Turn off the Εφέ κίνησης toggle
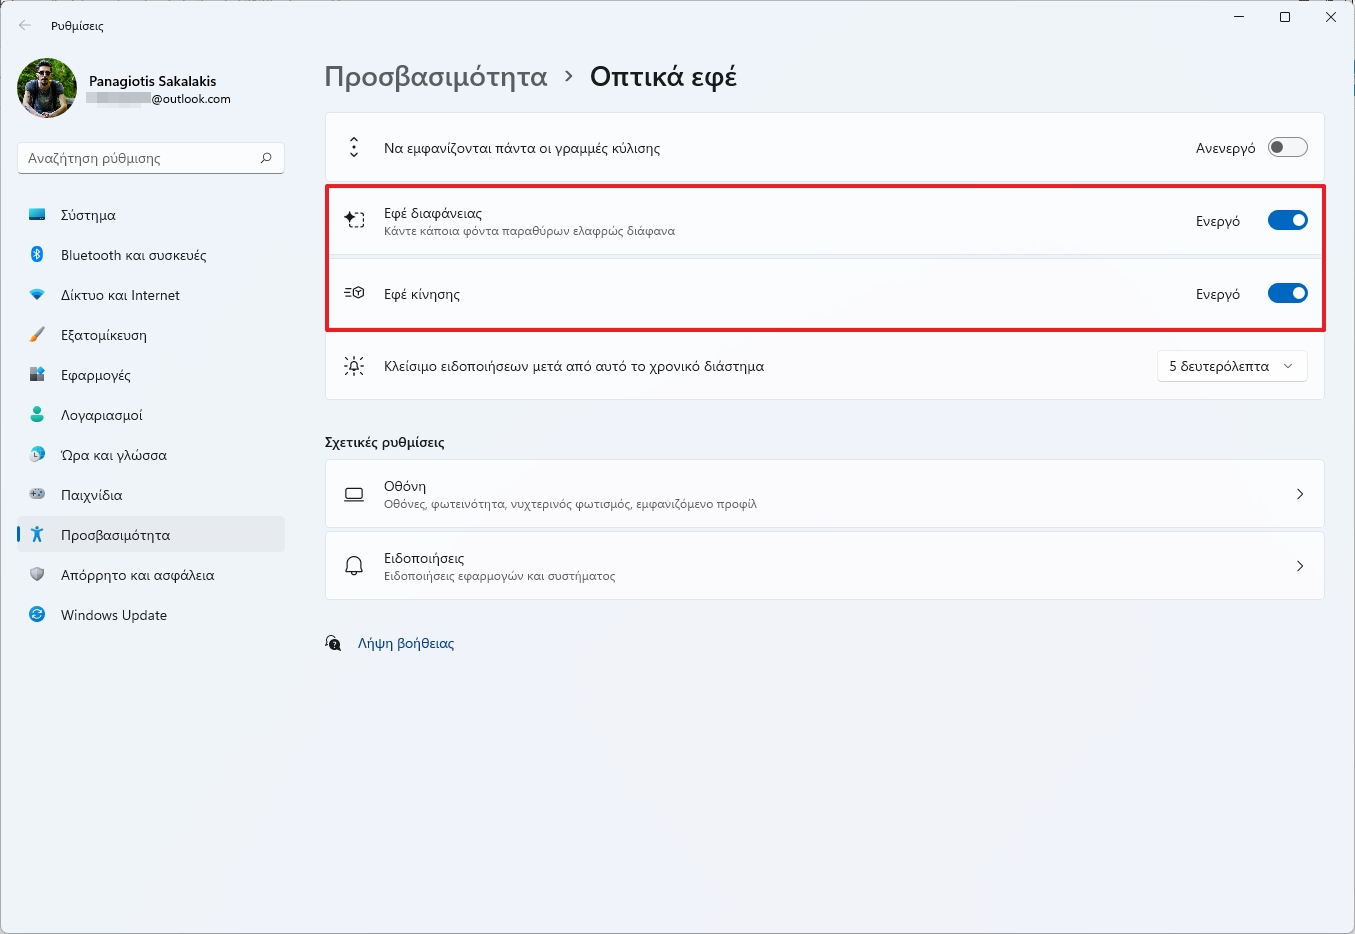 [1287, 294]
